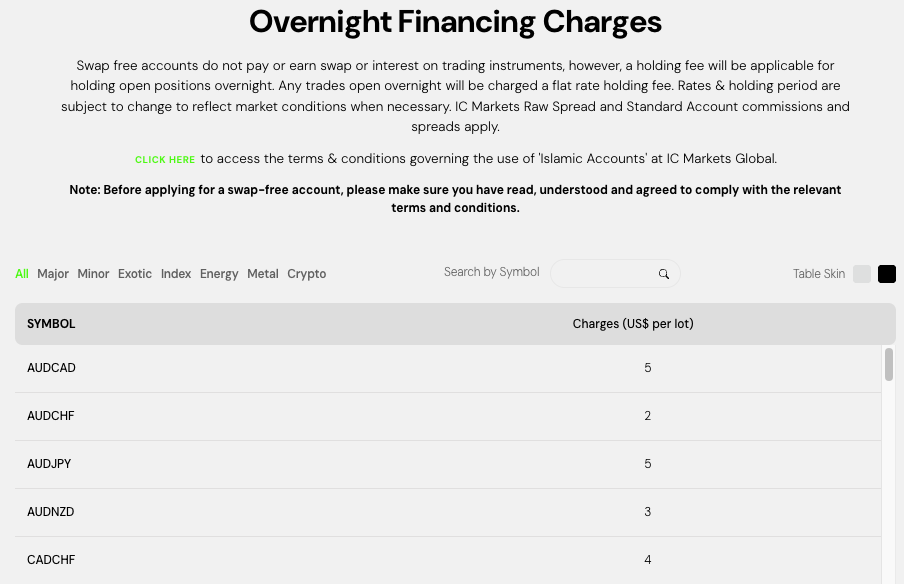The width and height of the screenshot is (904, 584).
Task: Open the Minor instruments tab
Action: [93, 273]
